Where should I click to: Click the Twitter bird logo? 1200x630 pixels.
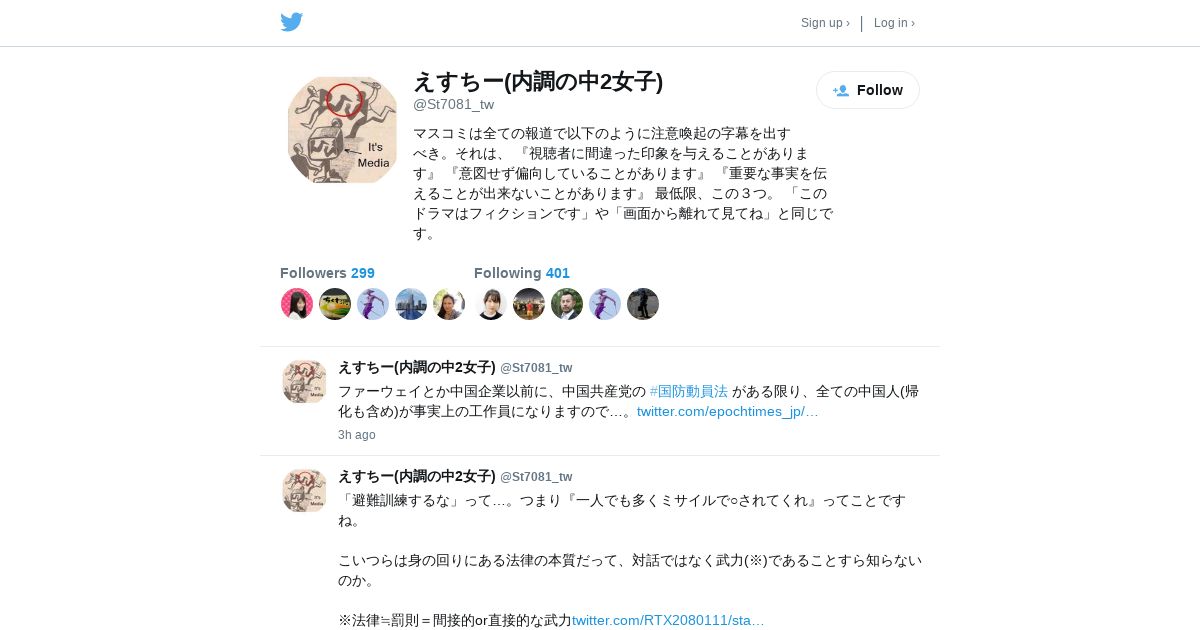click(x=291, y=22)
